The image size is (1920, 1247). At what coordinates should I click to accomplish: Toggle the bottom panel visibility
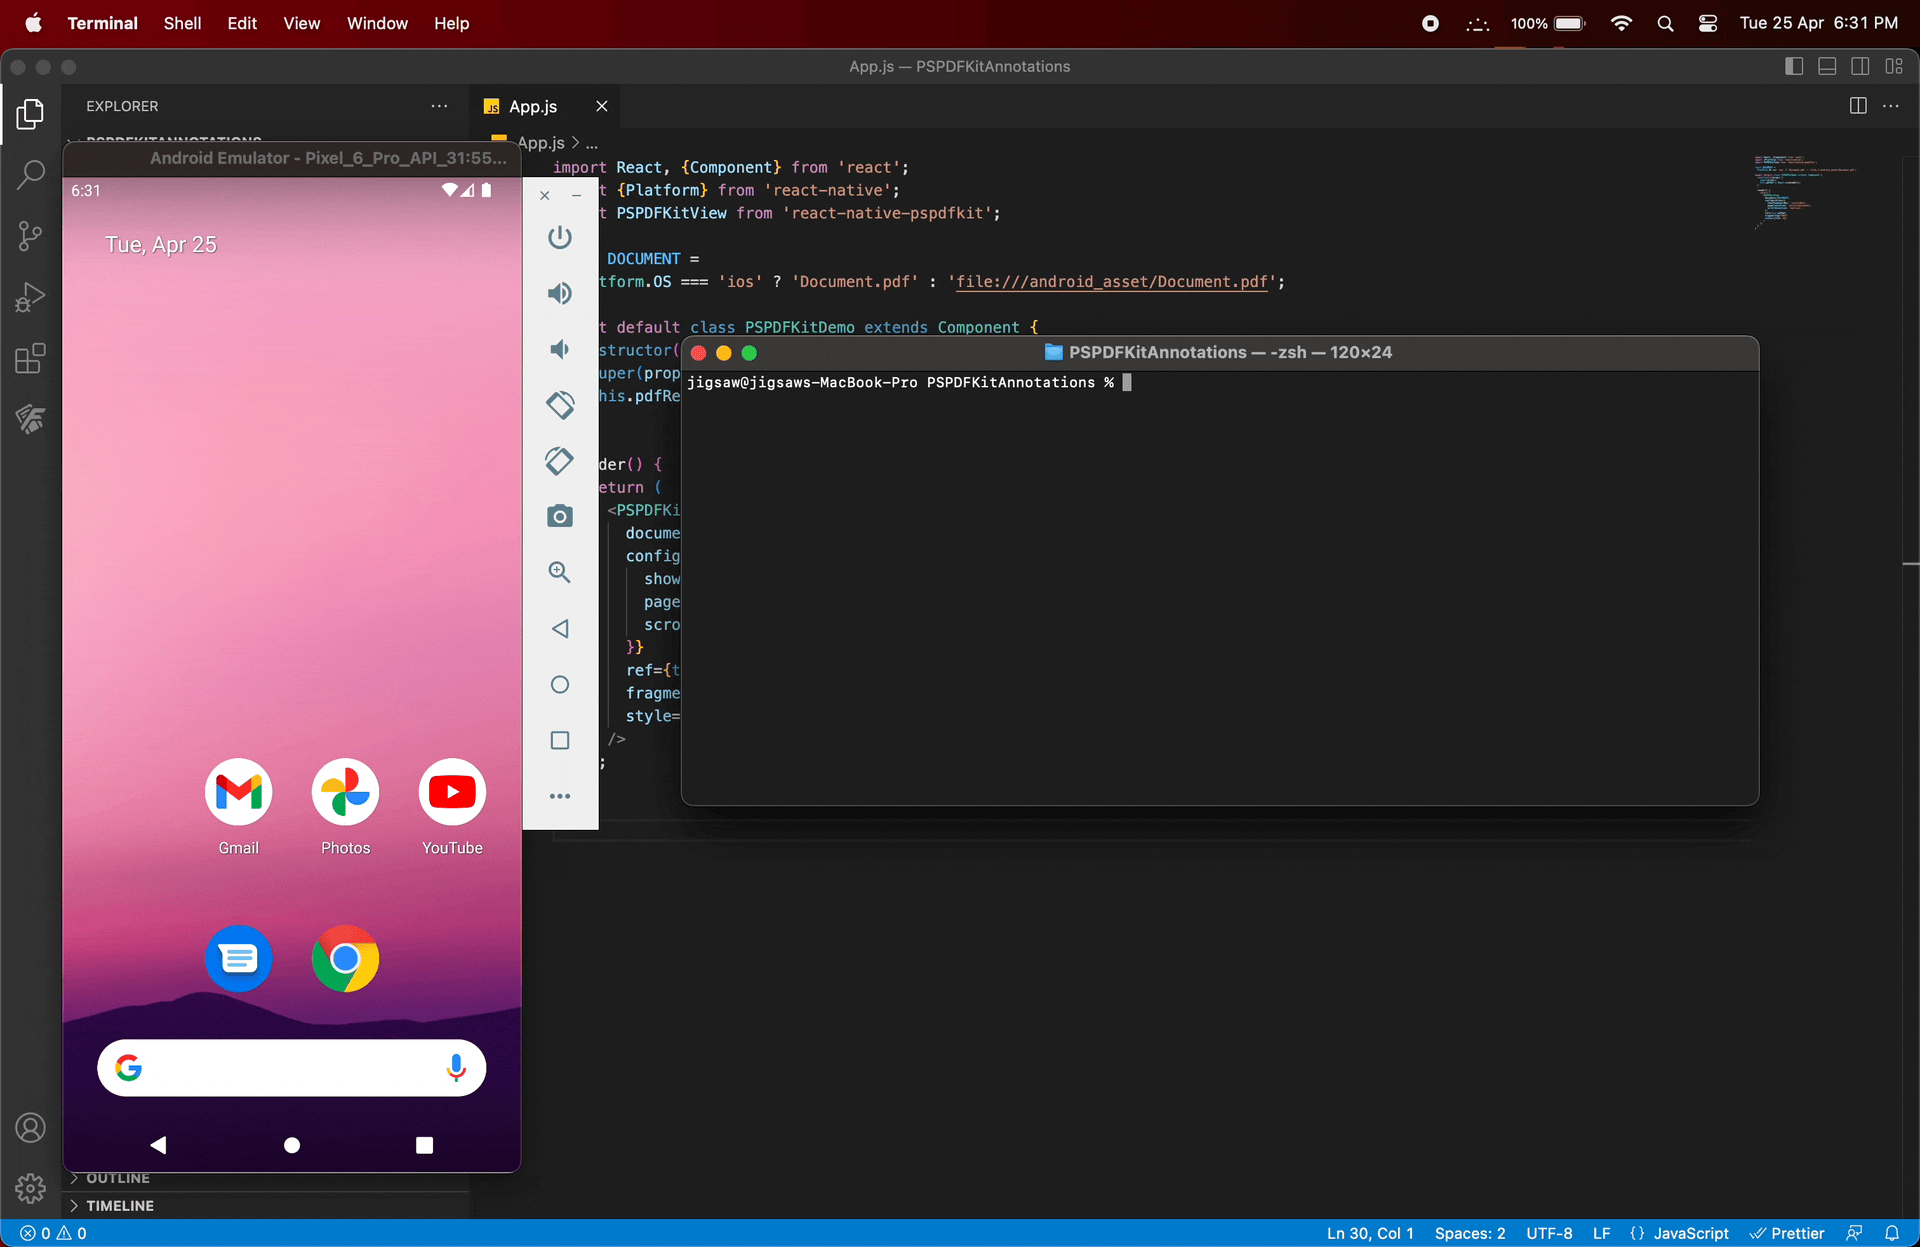(1827, 66)
